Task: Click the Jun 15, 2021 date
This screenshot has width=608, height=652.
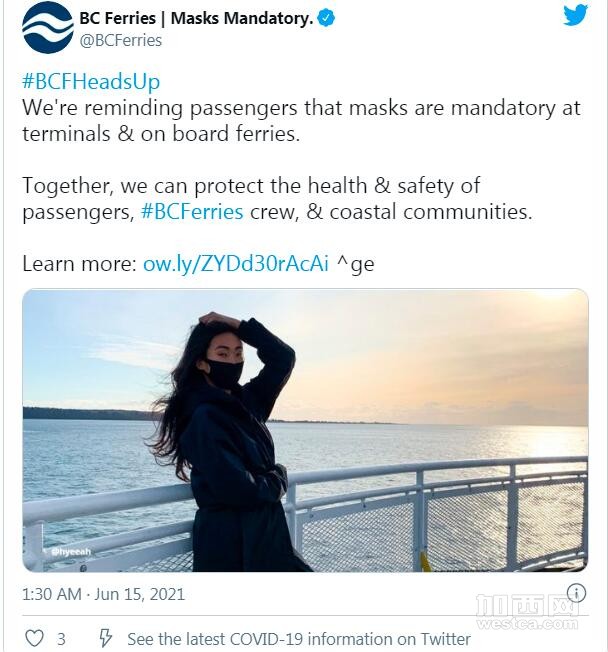Action: 139,594
